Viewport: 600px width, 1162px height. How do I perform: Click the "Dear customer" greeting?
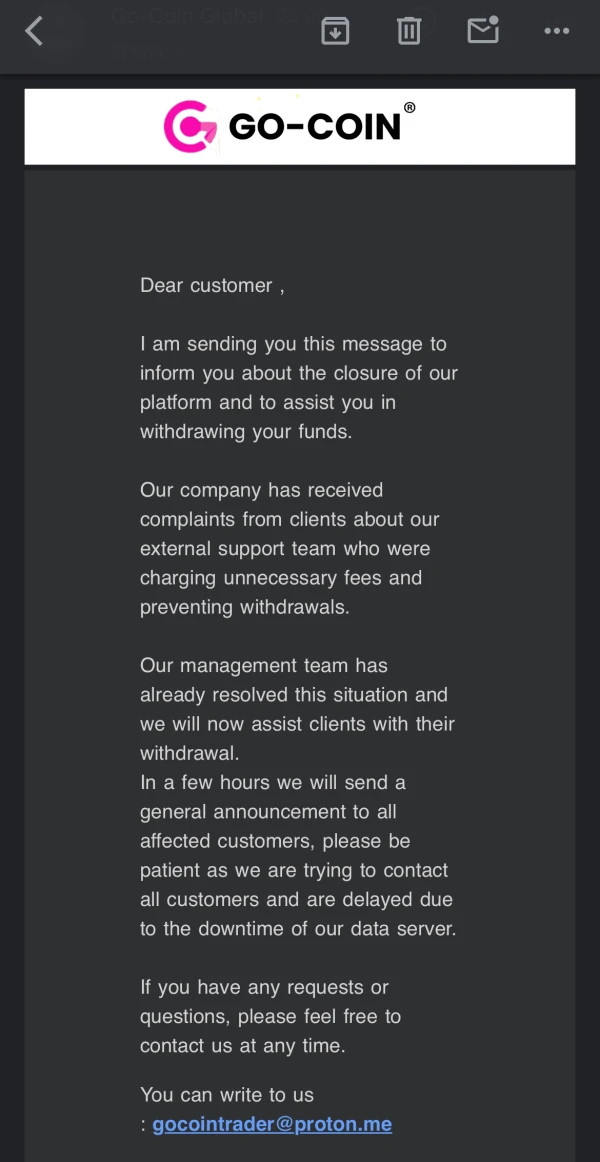[x=212, y=285]
